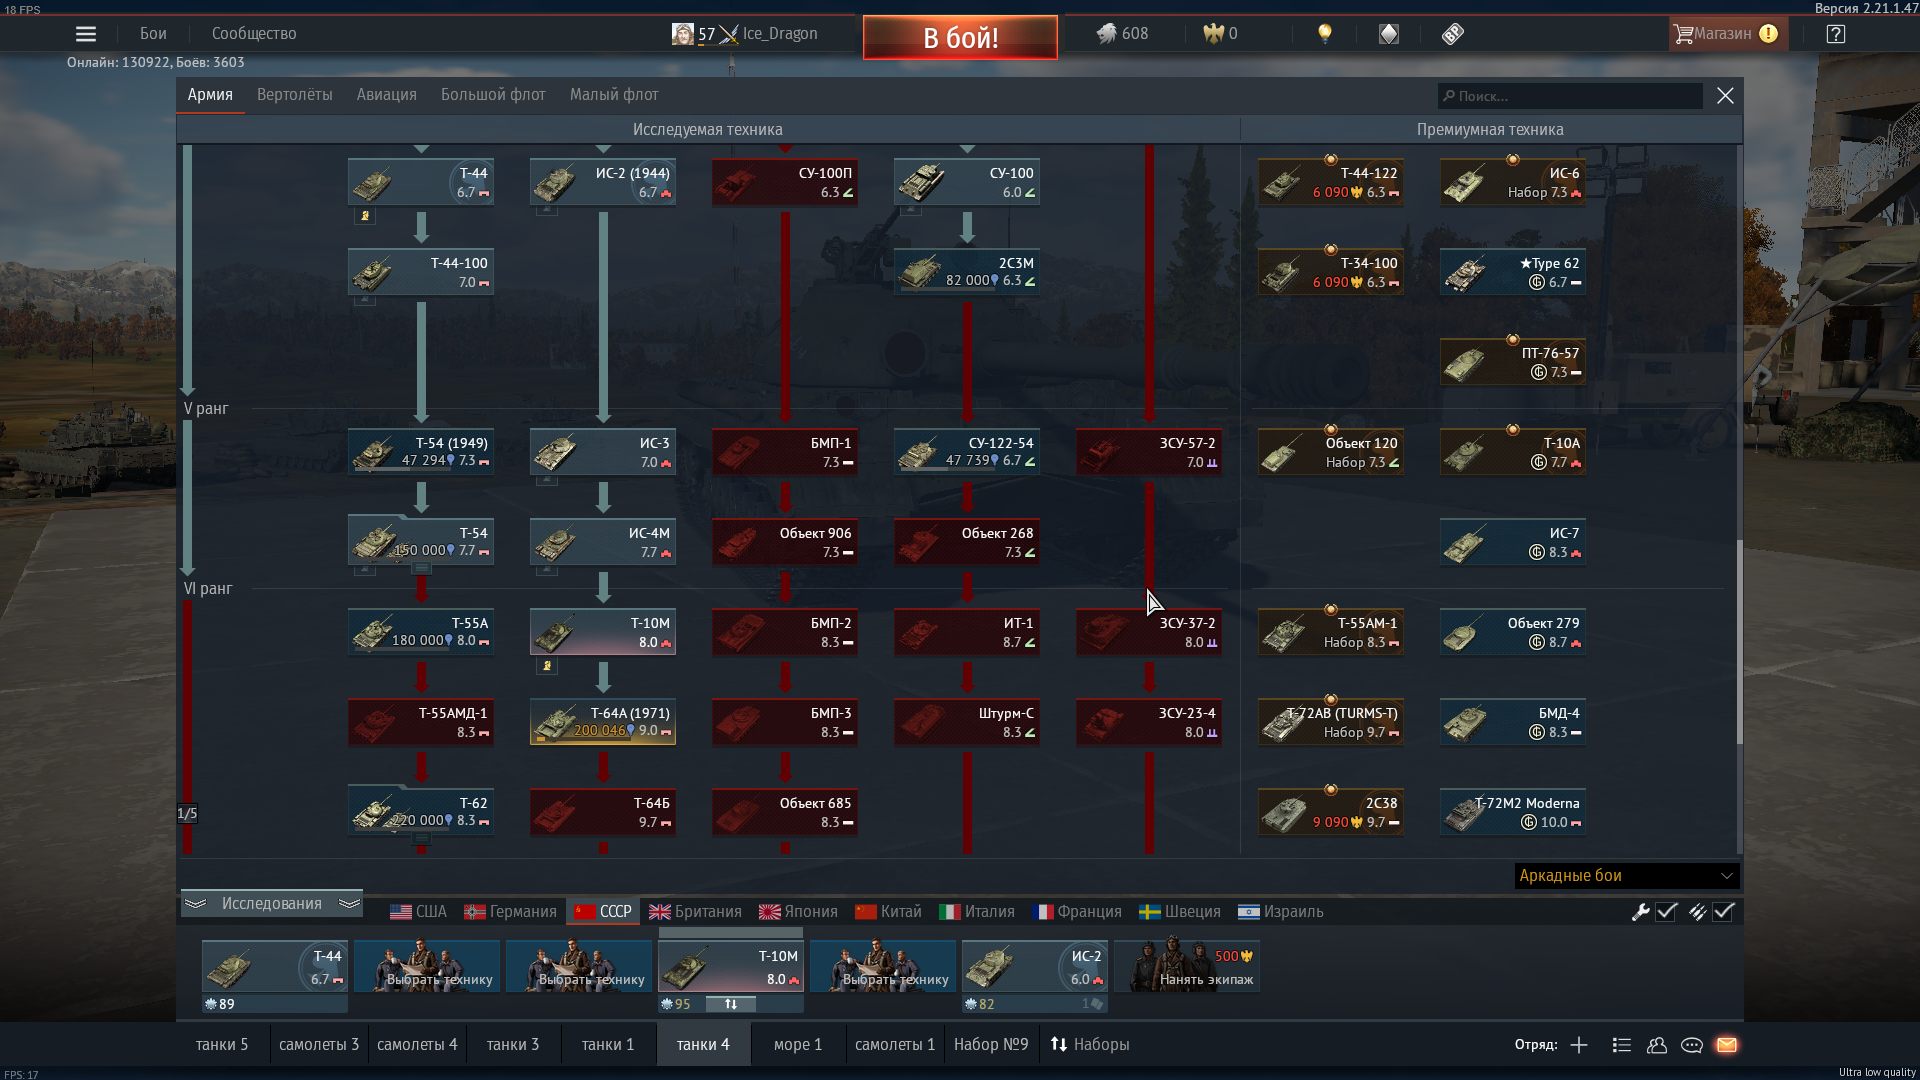Click the Т-44 crew slot in lineup

point(274,967)
